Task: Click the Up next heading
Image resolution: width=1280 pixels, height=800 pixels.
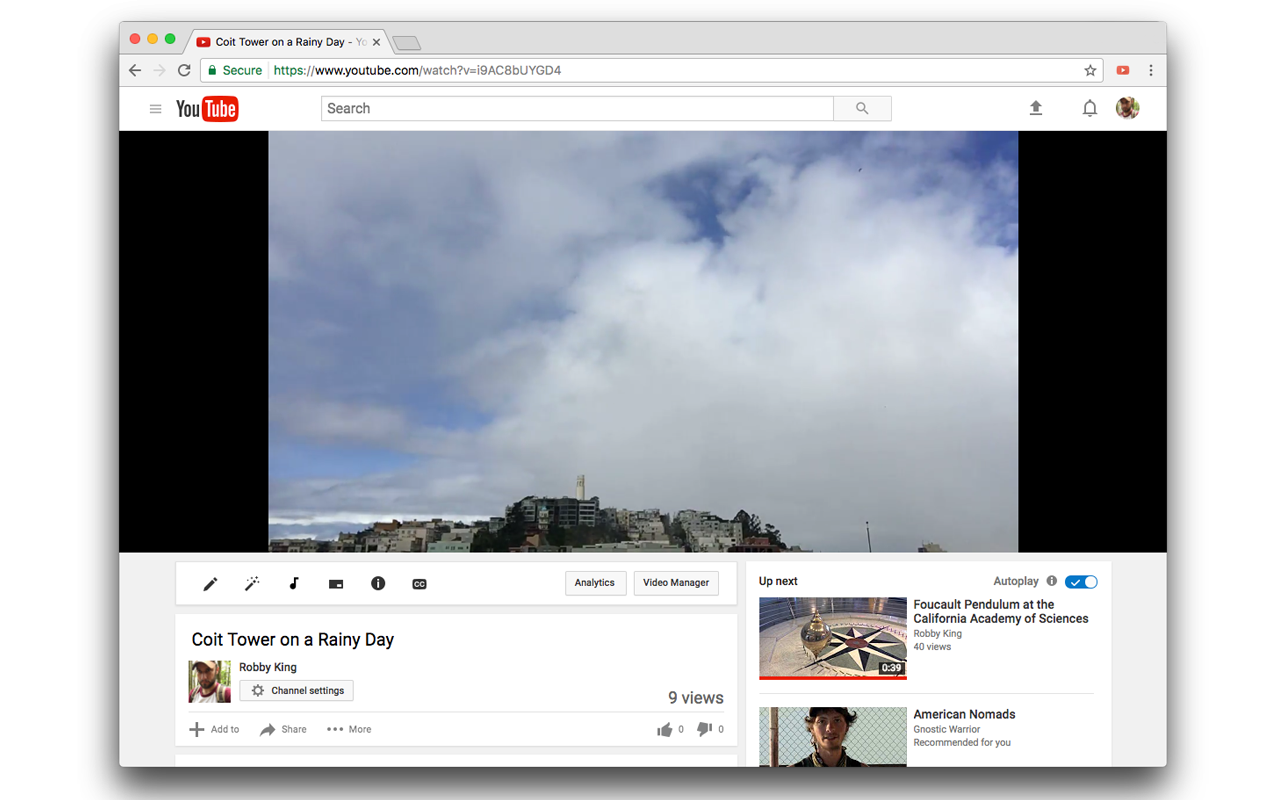Action: point(778,581)
